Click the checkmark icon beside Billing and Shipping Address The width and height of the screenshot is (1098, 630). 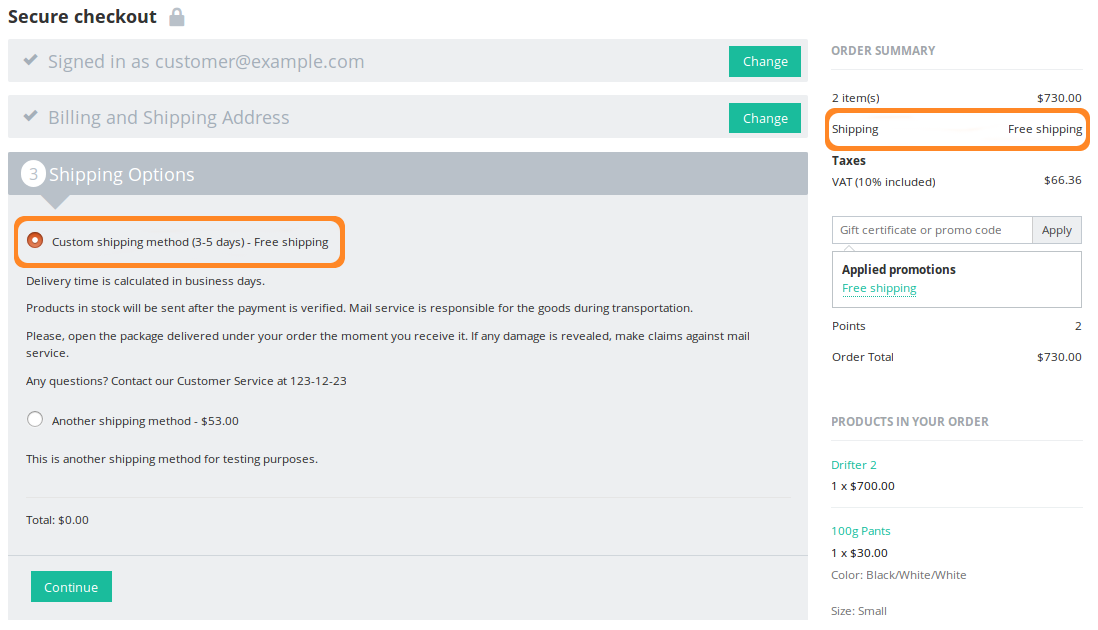[30, 116]
